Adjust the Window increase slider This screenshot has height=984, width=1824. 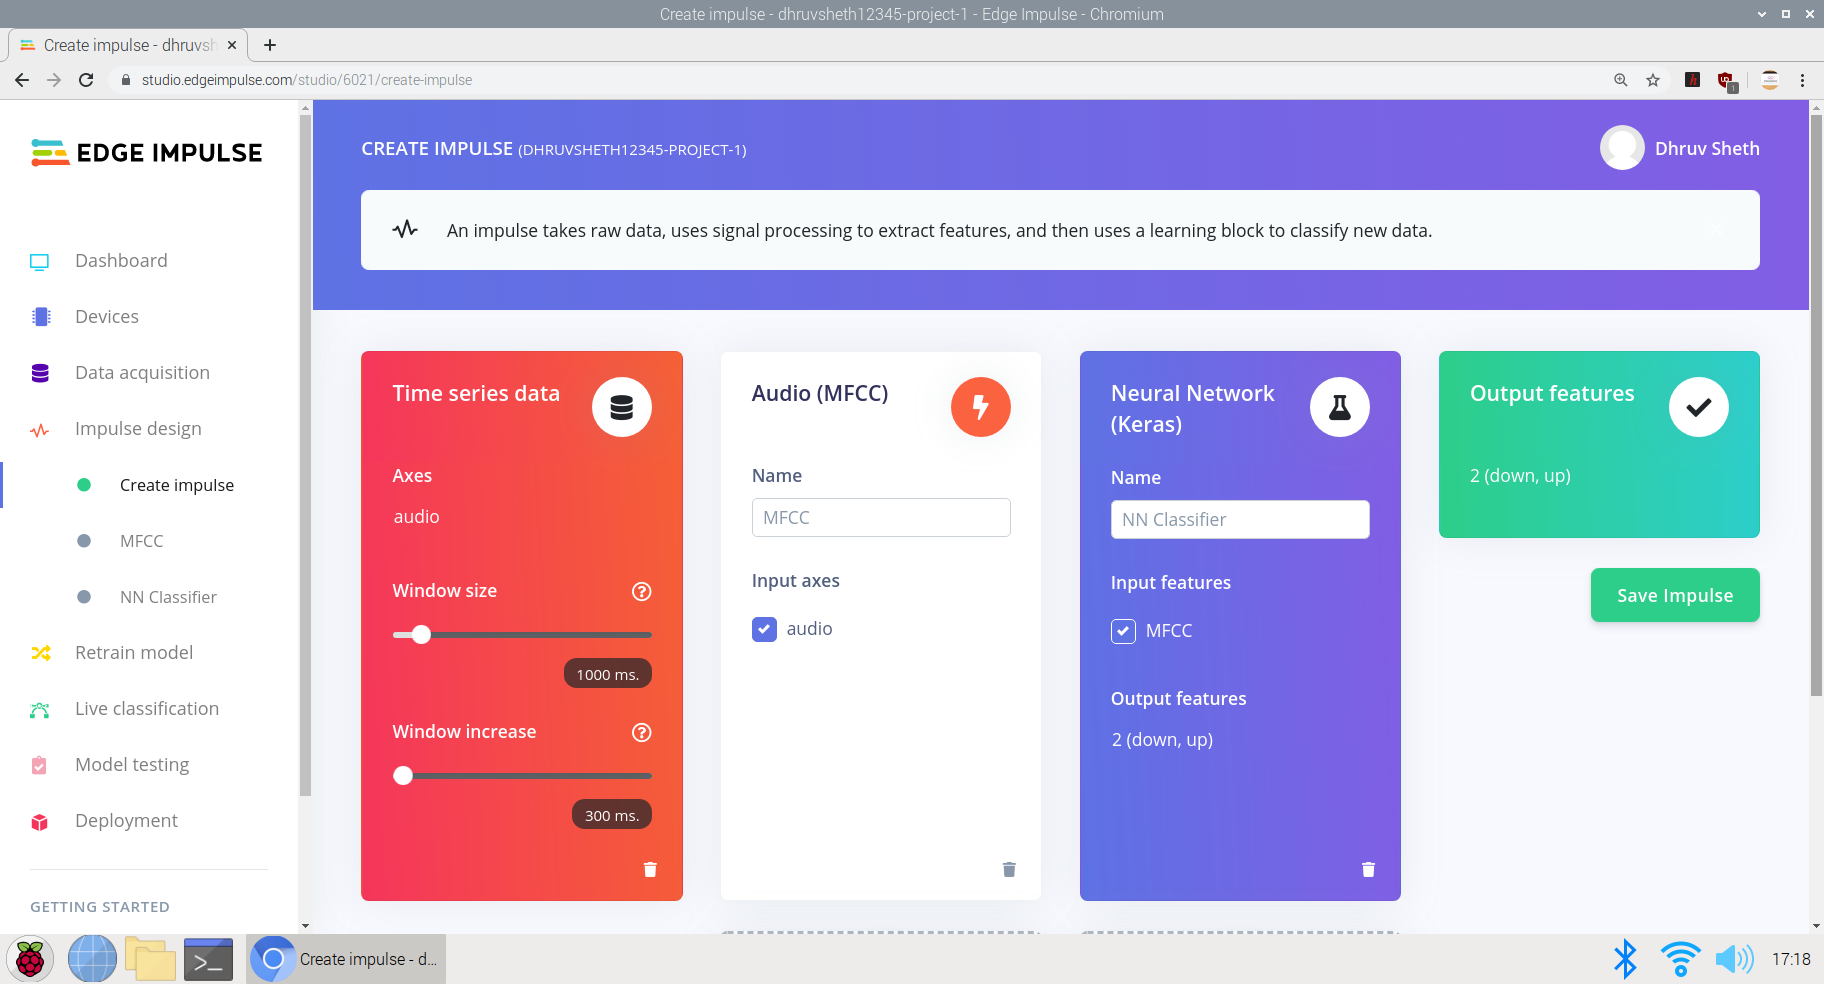[403, 775]
